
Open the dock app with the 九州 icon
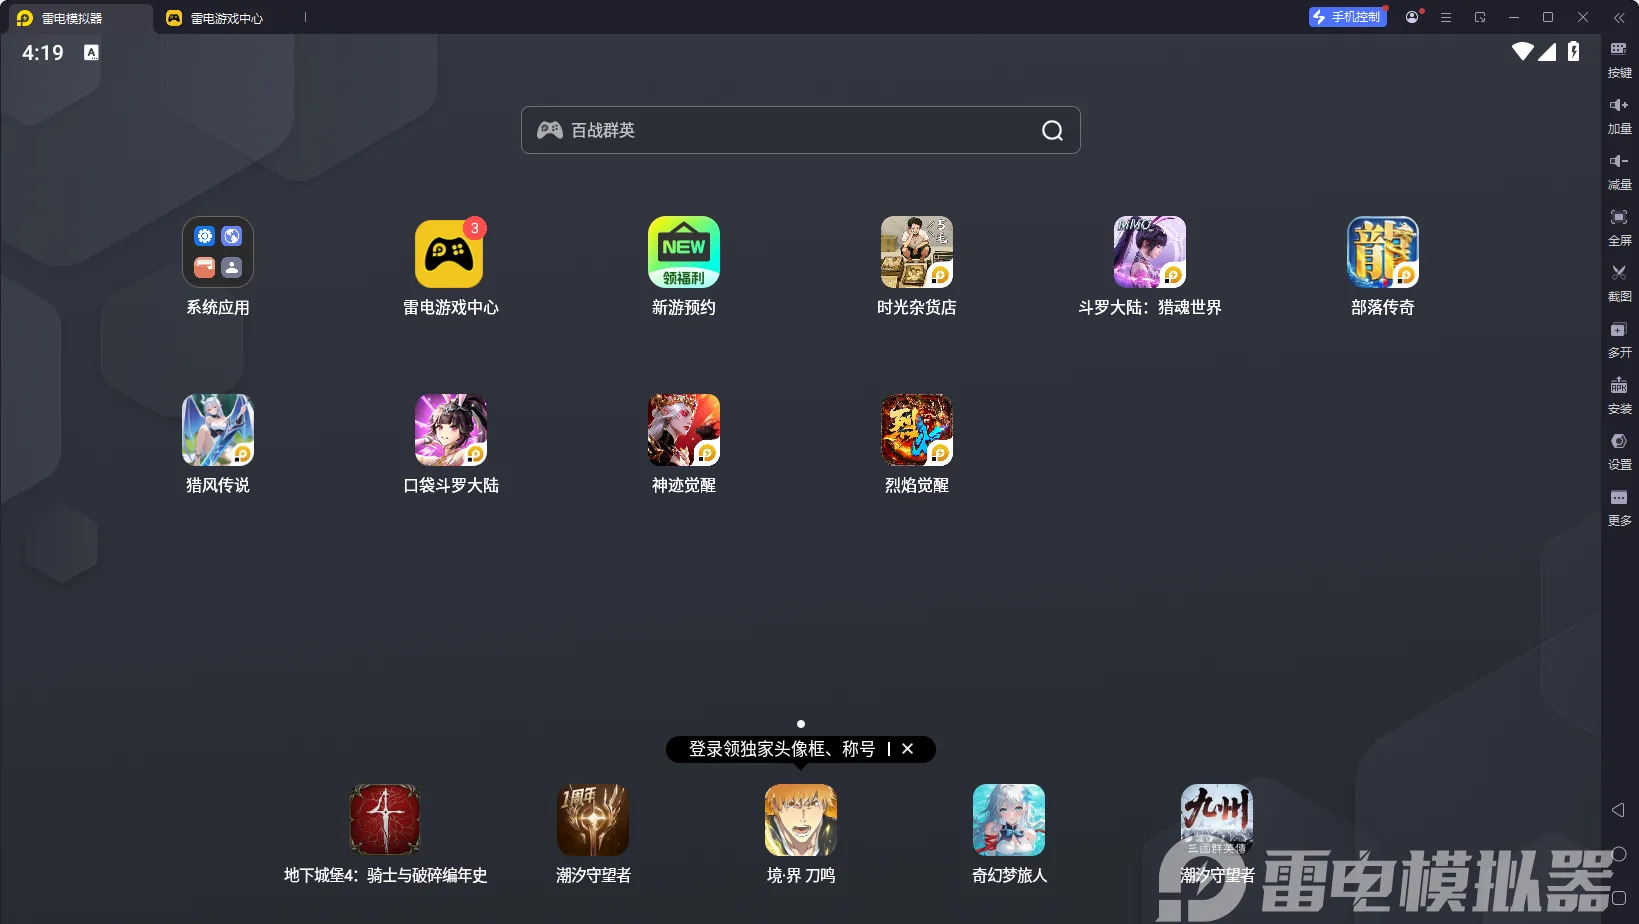pos(1217,820)
